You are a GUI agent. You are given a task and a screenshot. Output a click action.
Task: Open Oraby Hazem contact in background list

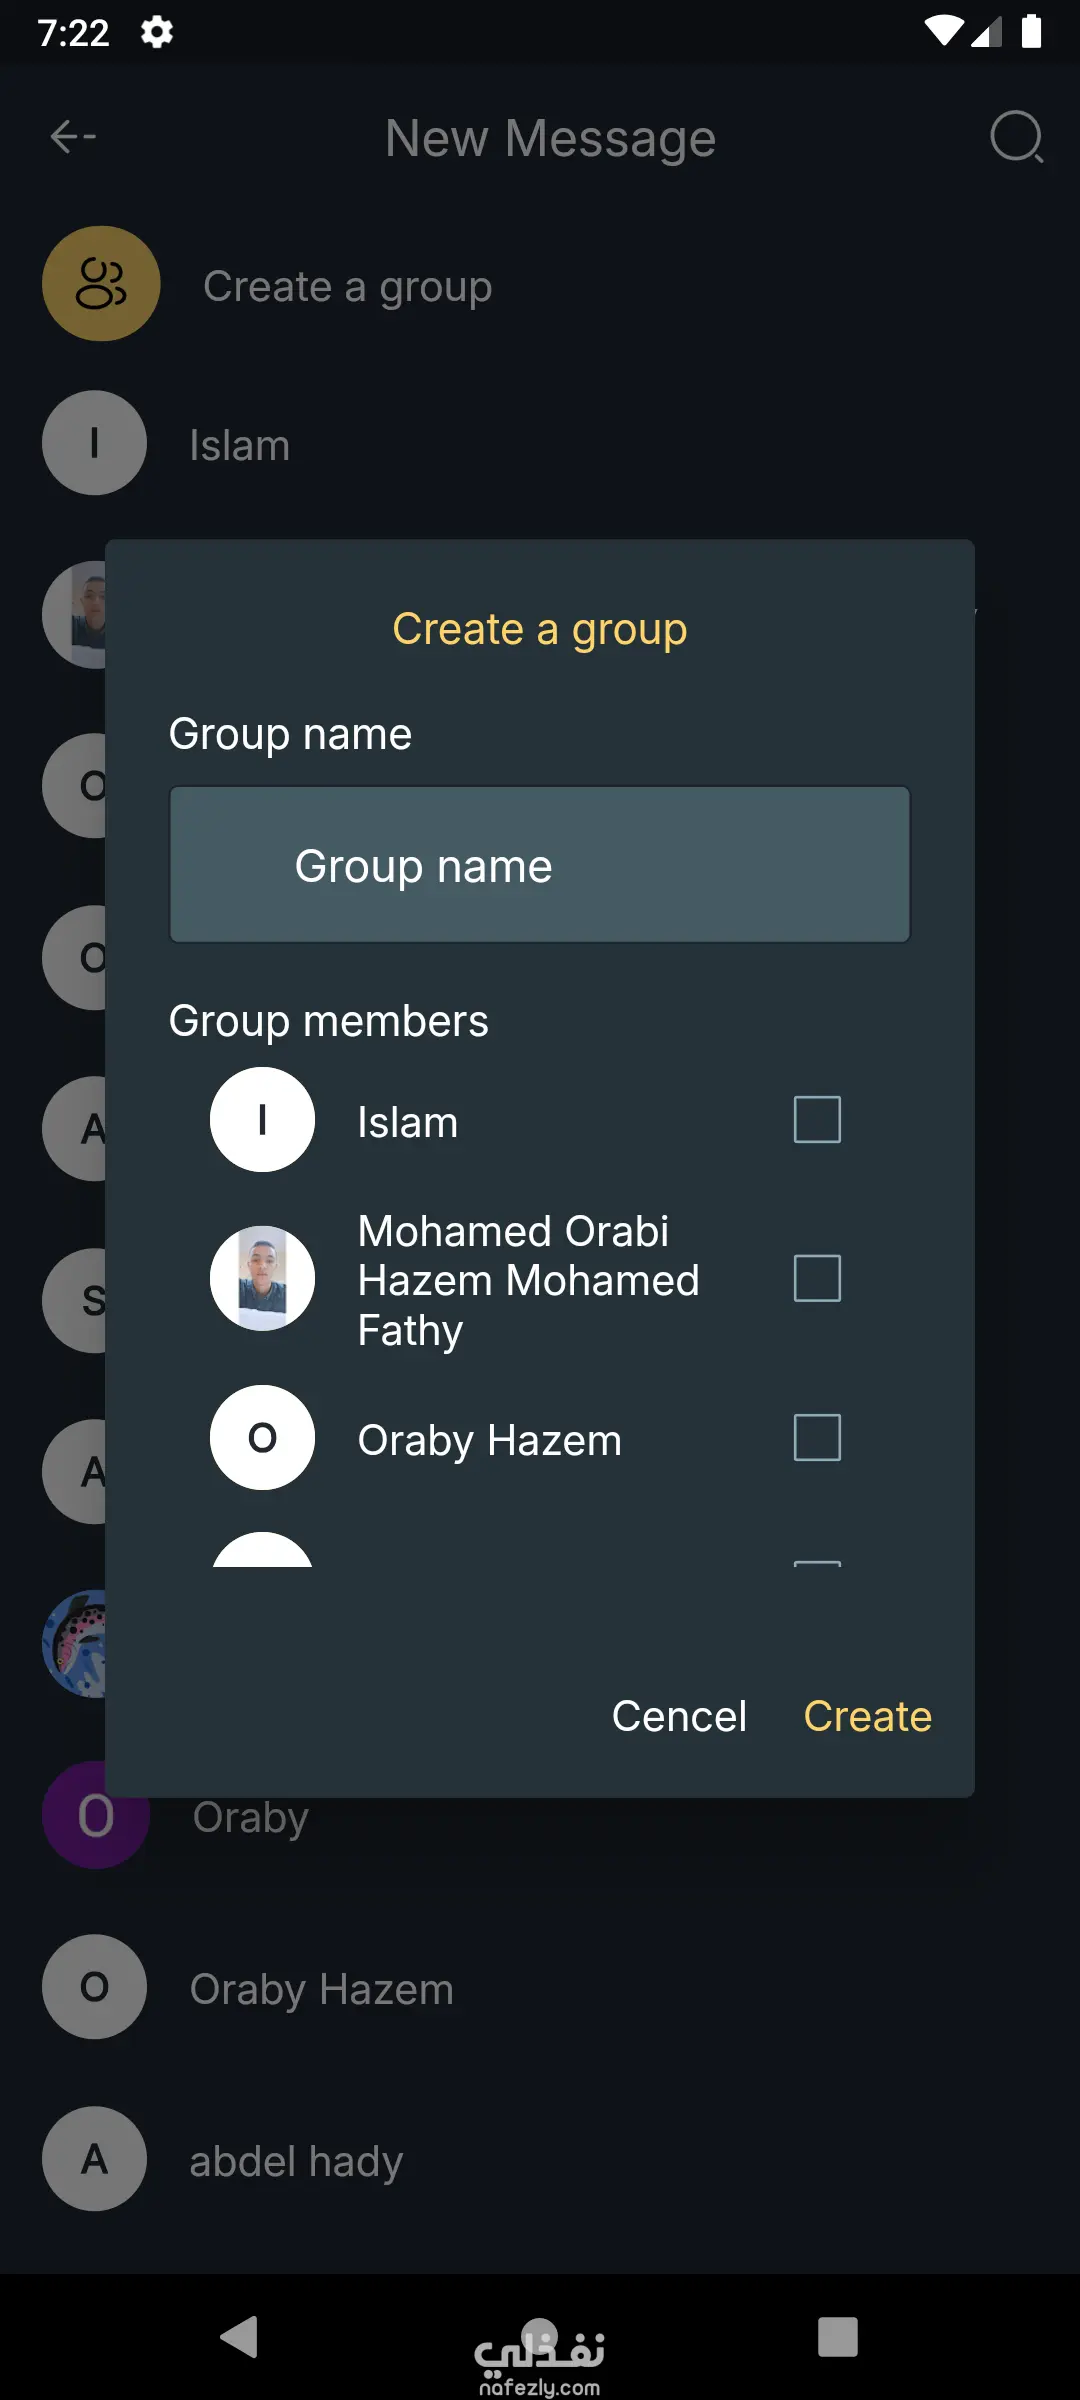click(321, 1989)
